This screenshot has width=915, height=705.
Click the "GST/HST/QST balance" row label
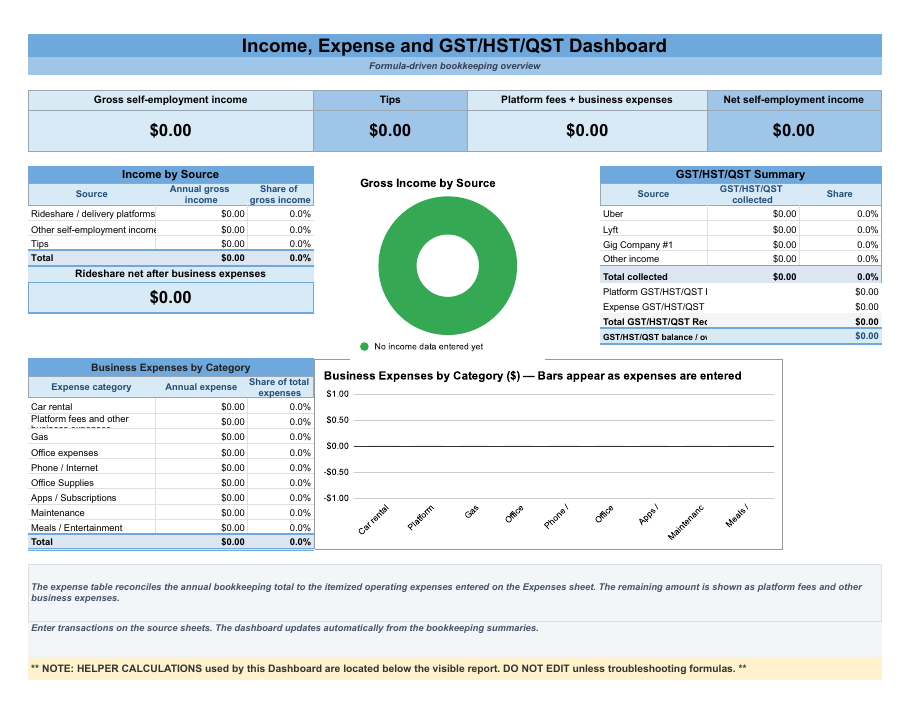655,337
